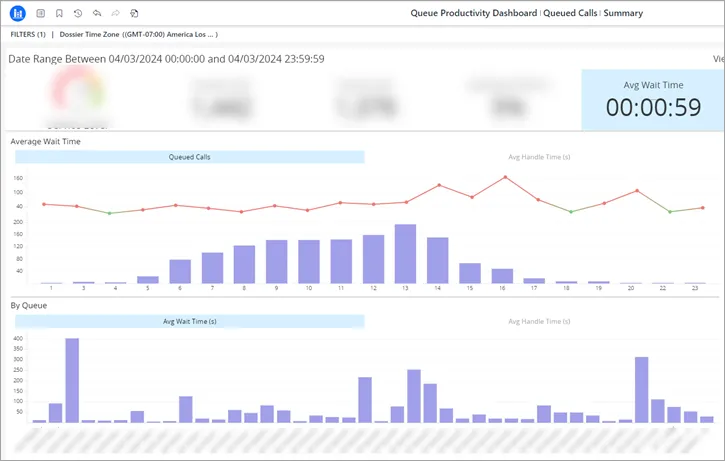Open the table of contents icon

41,13
